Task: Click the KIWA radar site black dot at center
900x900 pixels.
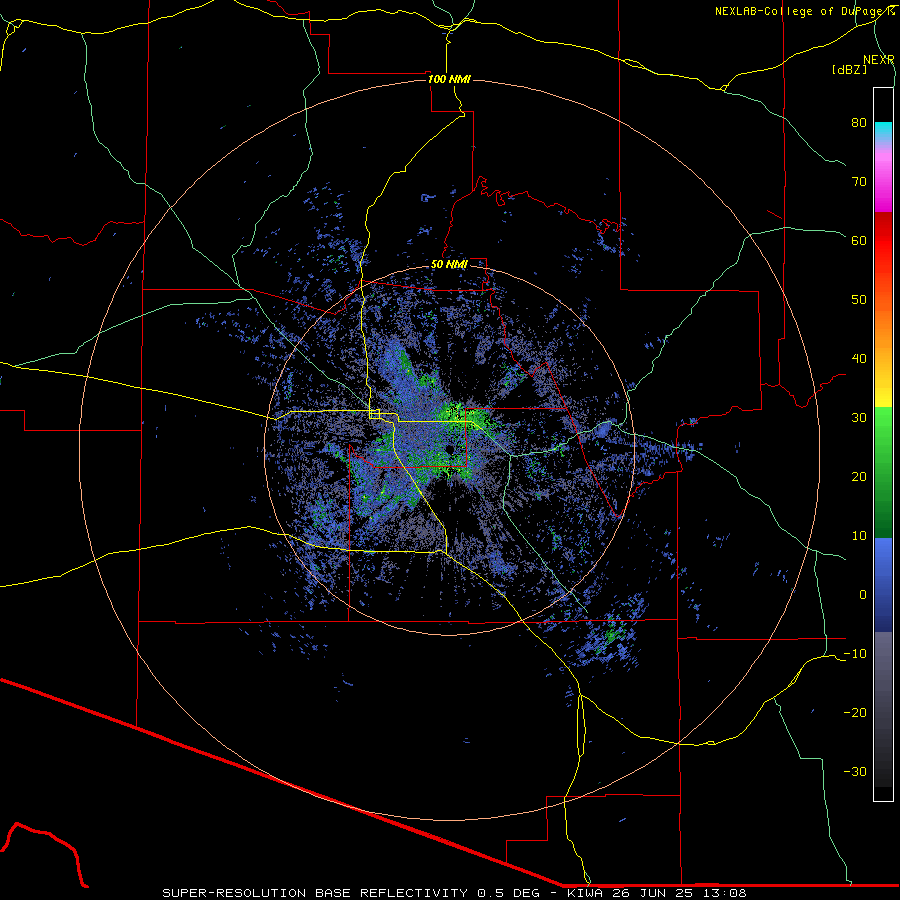Action: point(449,449)
